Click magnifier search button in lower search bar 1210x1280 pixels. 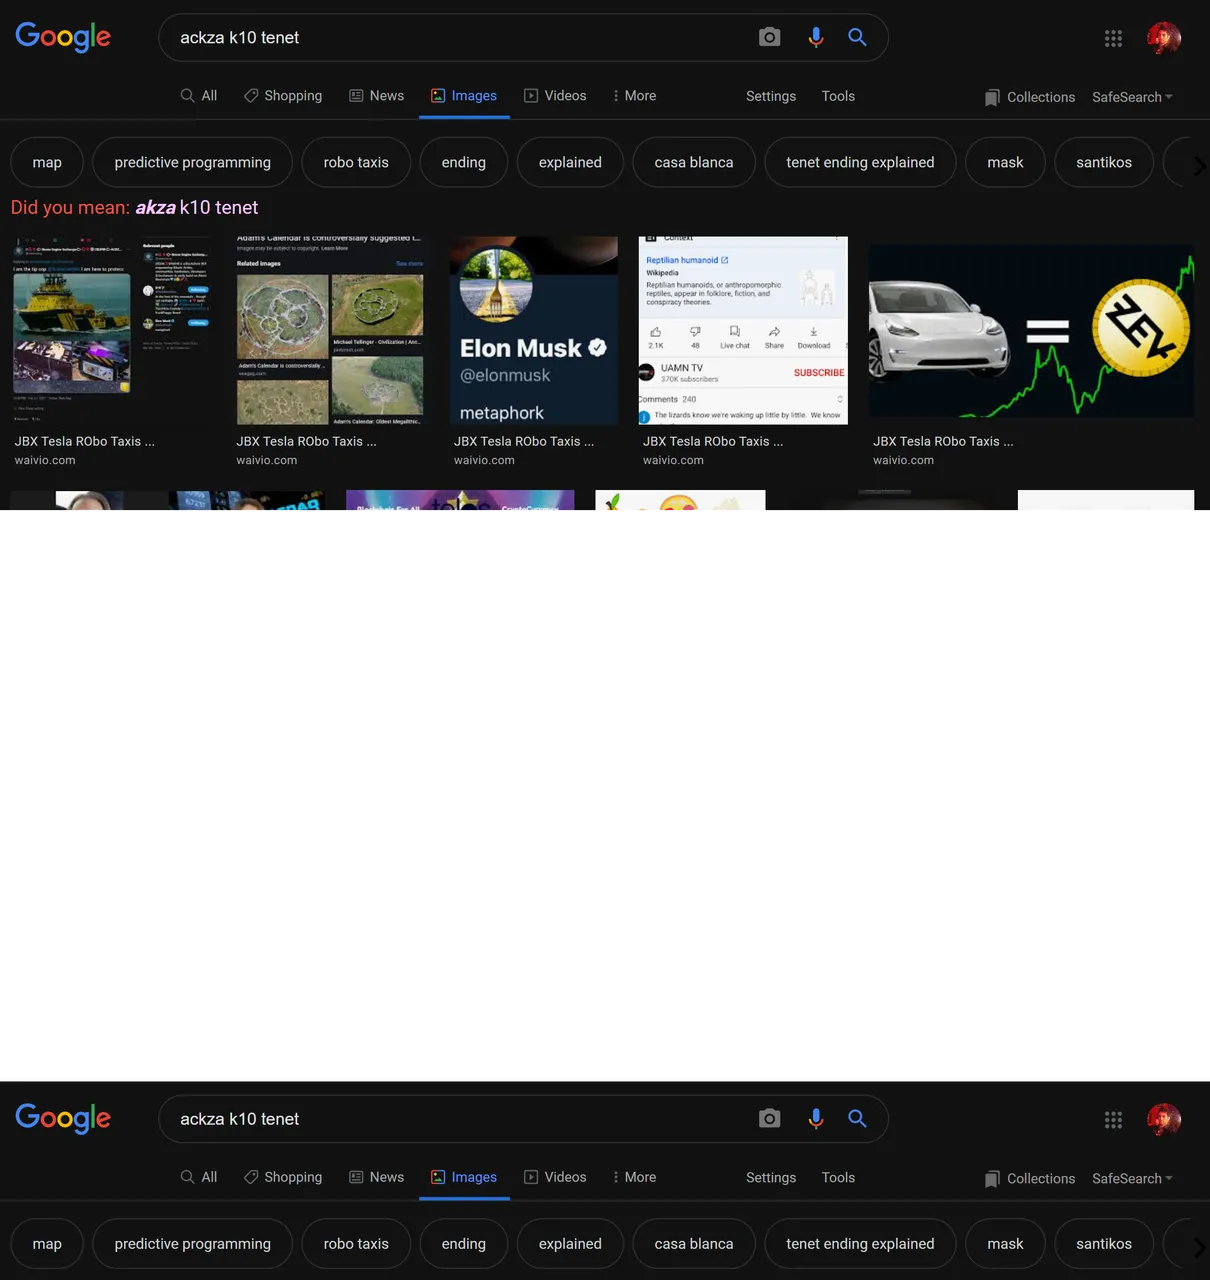857,1118
